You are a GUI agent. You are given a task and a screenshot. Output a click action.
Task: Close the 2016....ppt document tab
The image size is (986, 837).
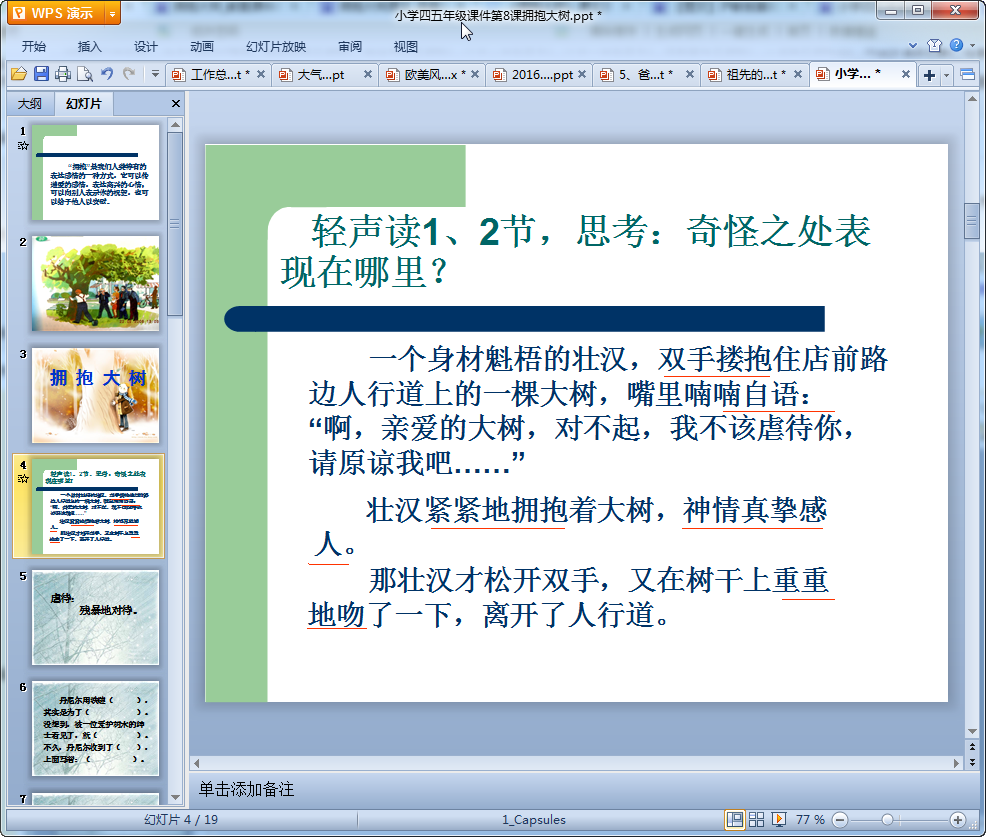click(x=582, y=75)
